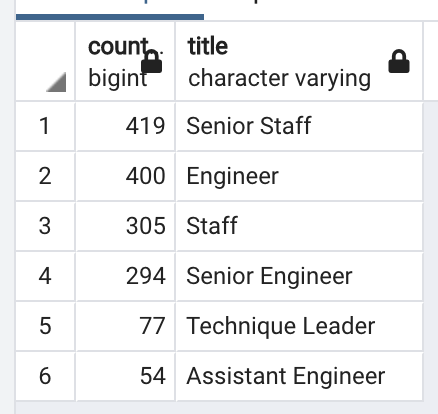438x414 pixels.
Task: Click the lock icon in title column
Action: (x=399, y=61)
